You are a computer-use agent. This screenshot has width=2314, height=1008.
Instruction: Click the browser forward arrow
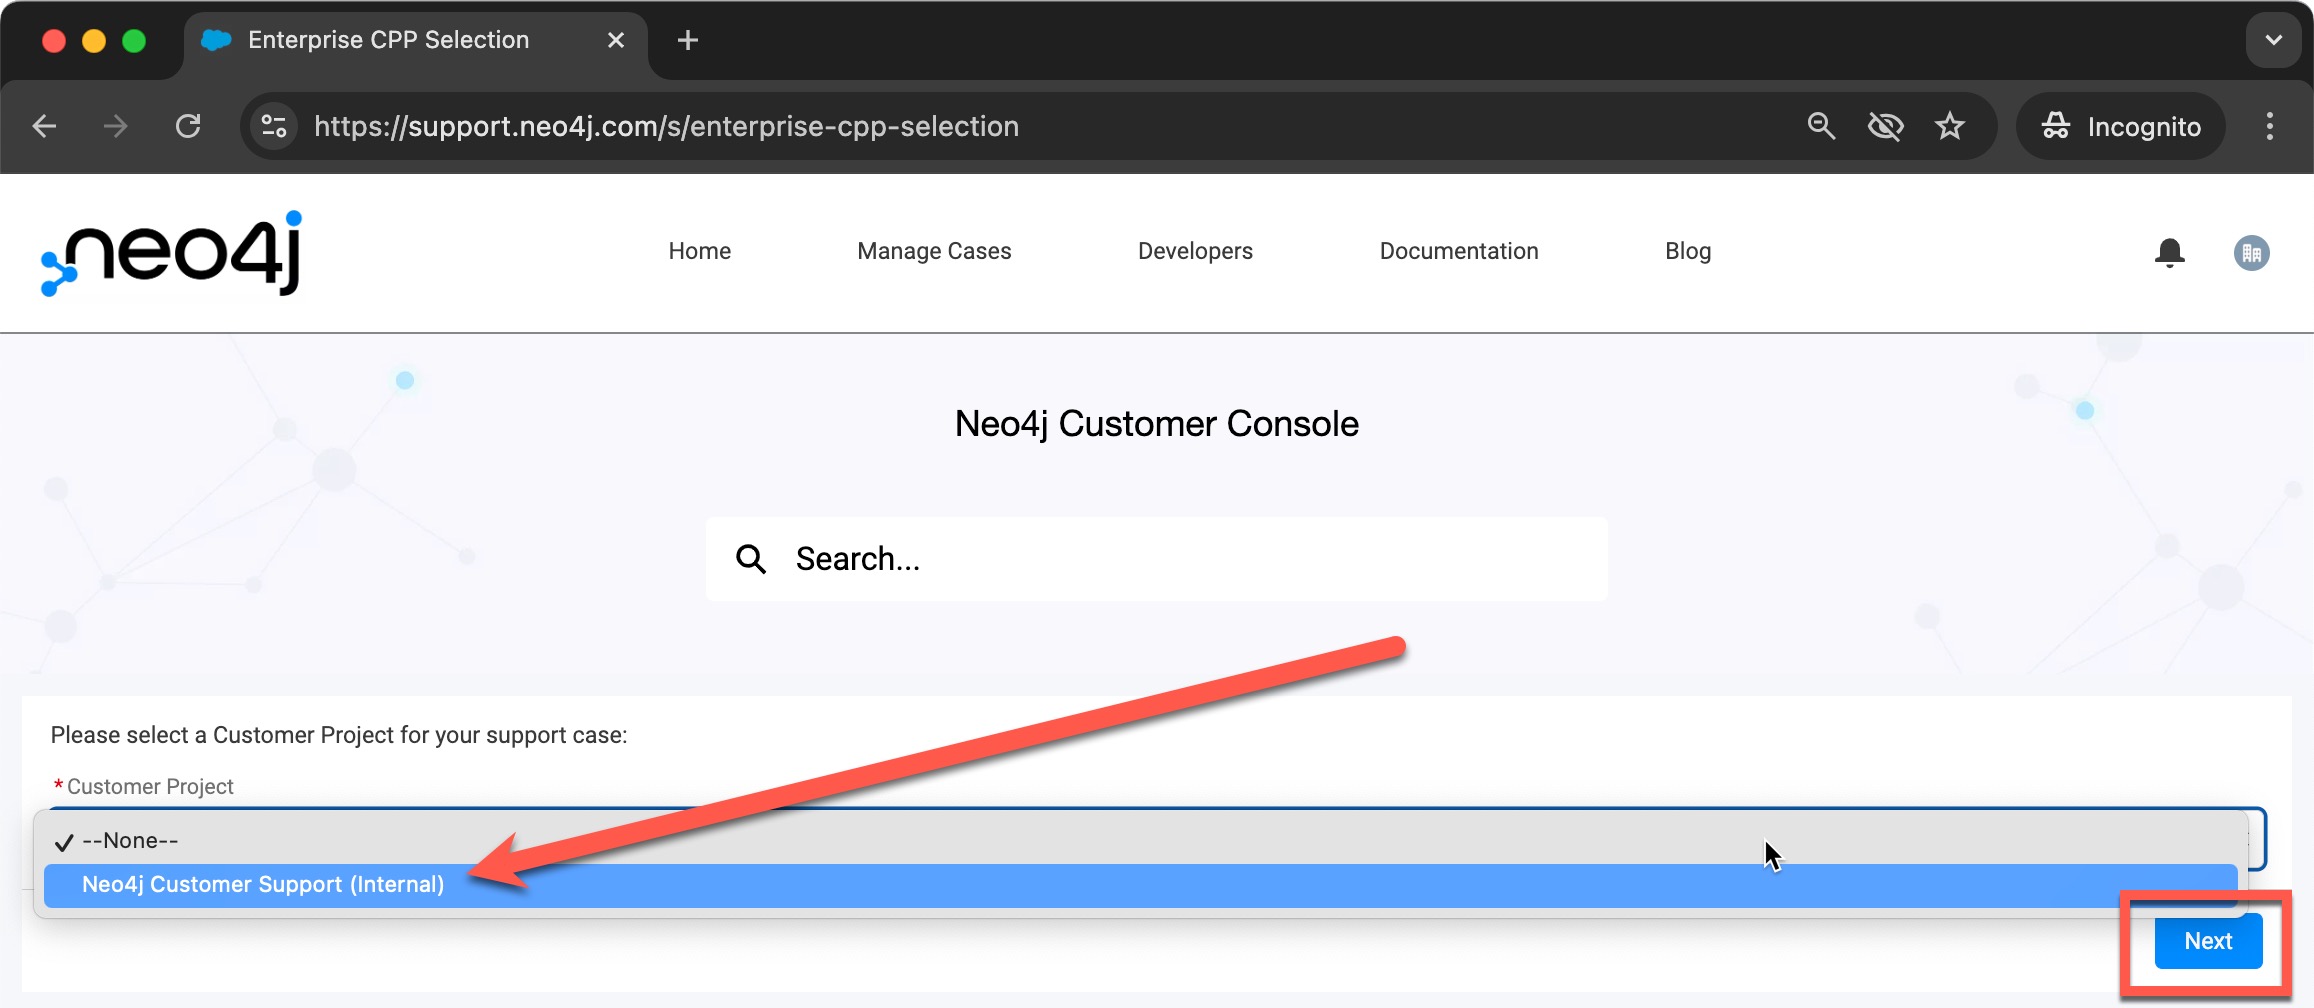pos(116,126)
